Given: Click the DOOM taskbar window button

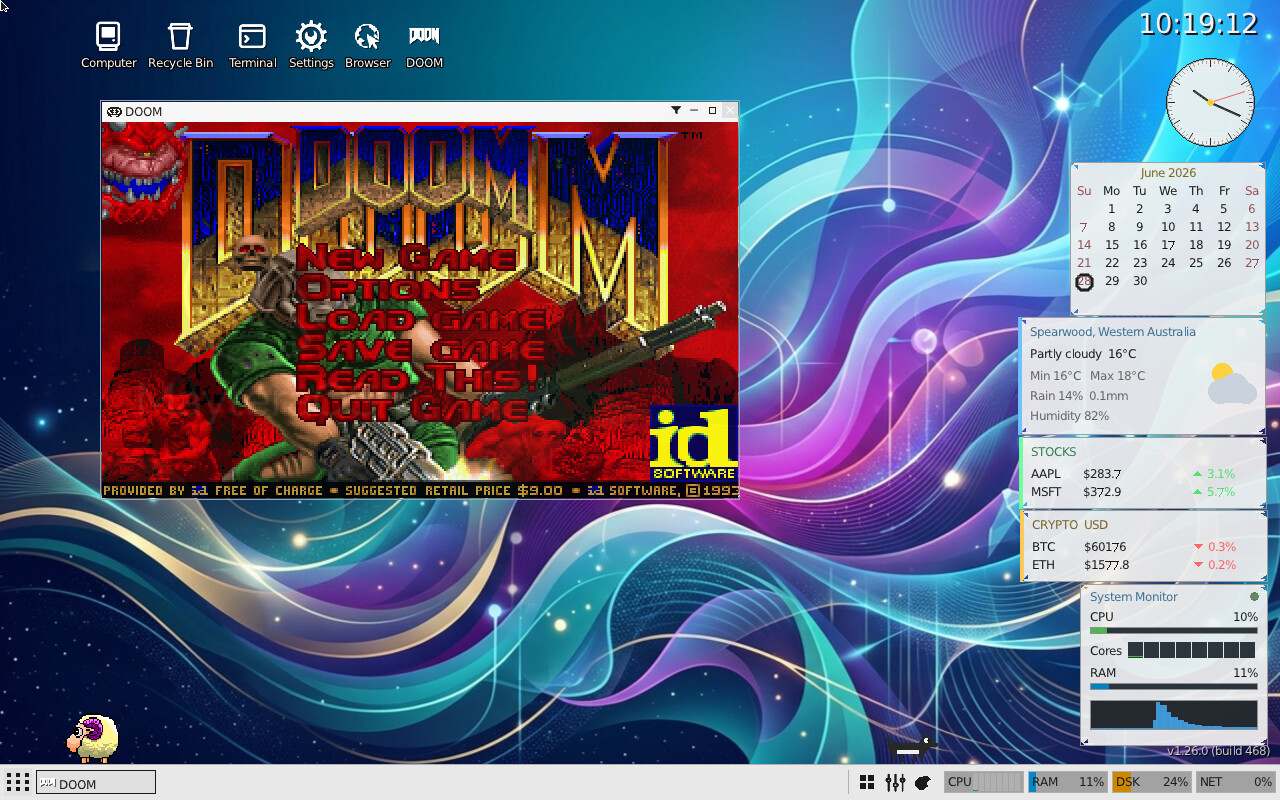Looking at the screenshot, I should tap(96, 782).
